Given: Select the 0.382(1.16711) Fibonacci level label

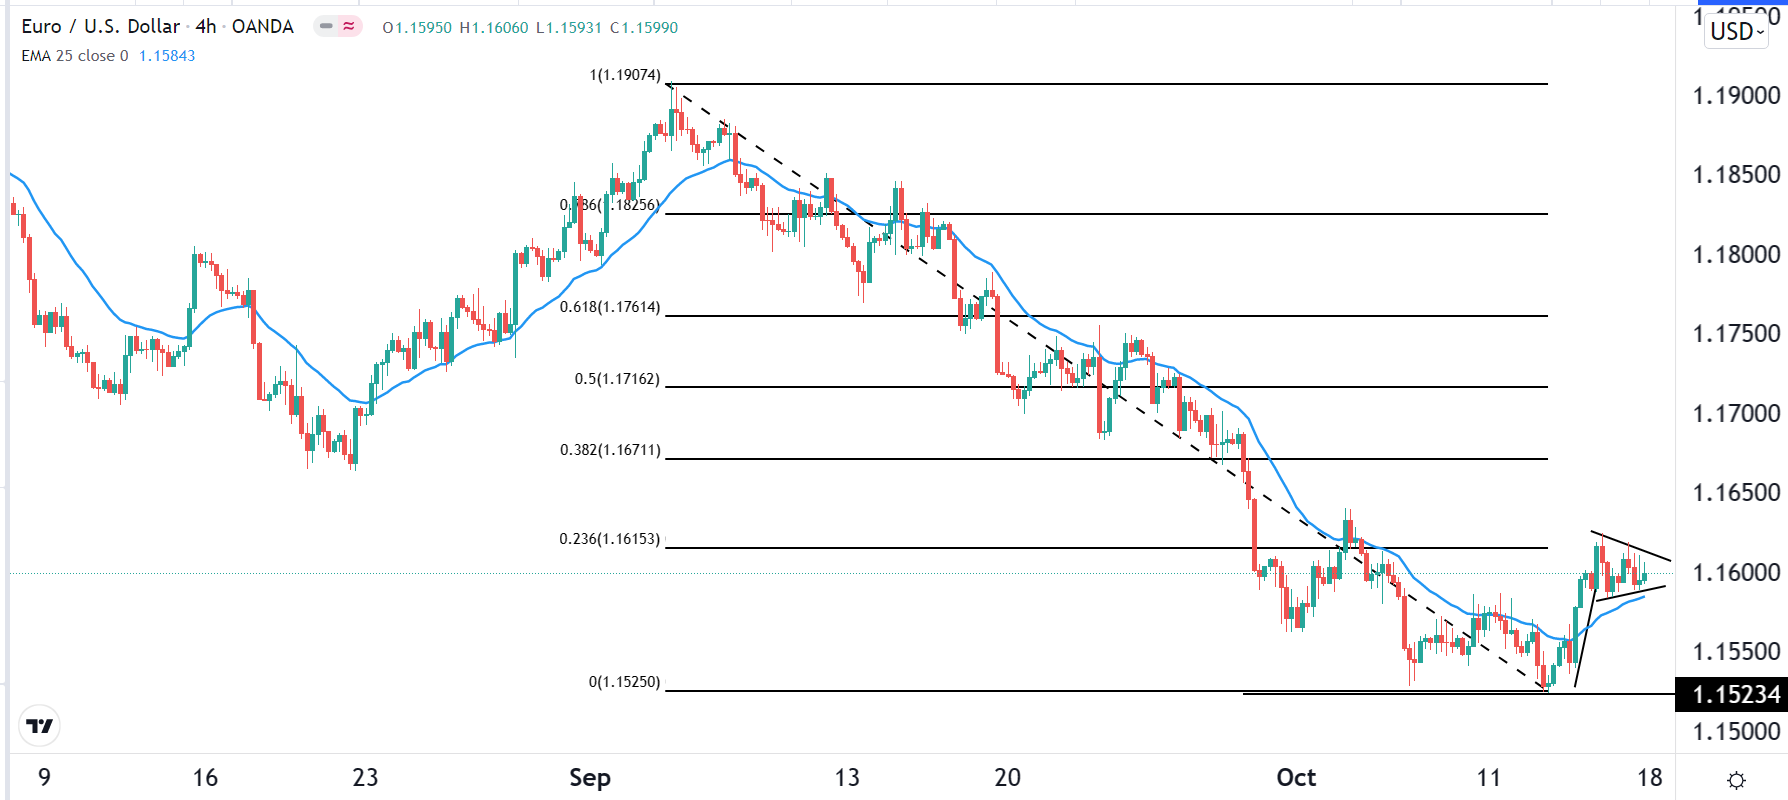Looking at the screenshot, I should (610, 450).
